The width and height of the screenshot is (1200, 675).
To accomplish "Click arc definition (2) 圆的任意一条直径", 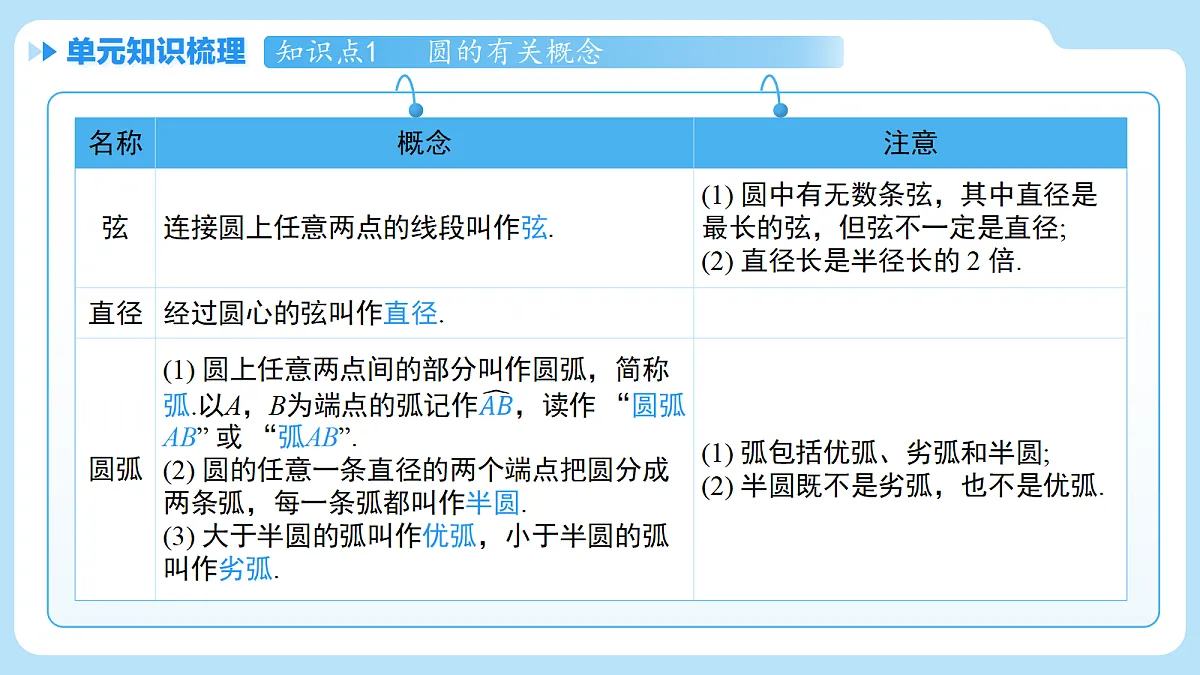I will point(416,486).
